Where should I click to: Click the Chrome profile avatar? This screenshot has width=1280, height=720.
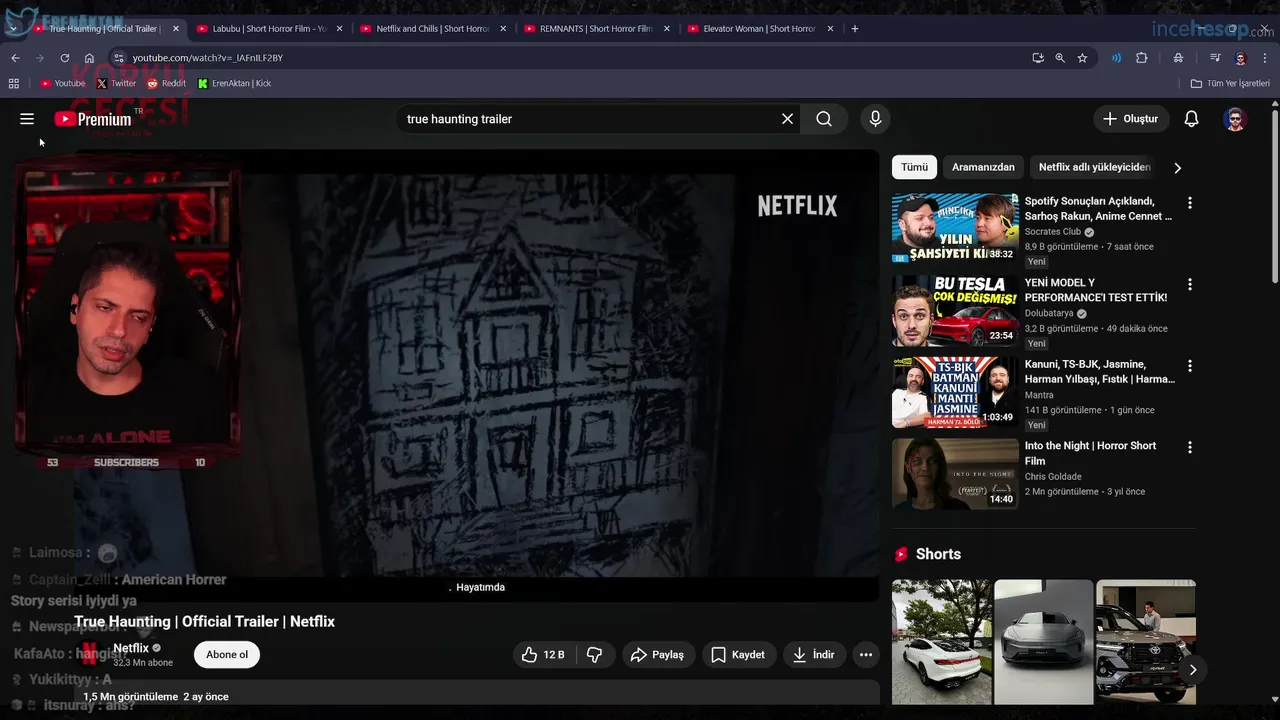[x=1240, y=58]
